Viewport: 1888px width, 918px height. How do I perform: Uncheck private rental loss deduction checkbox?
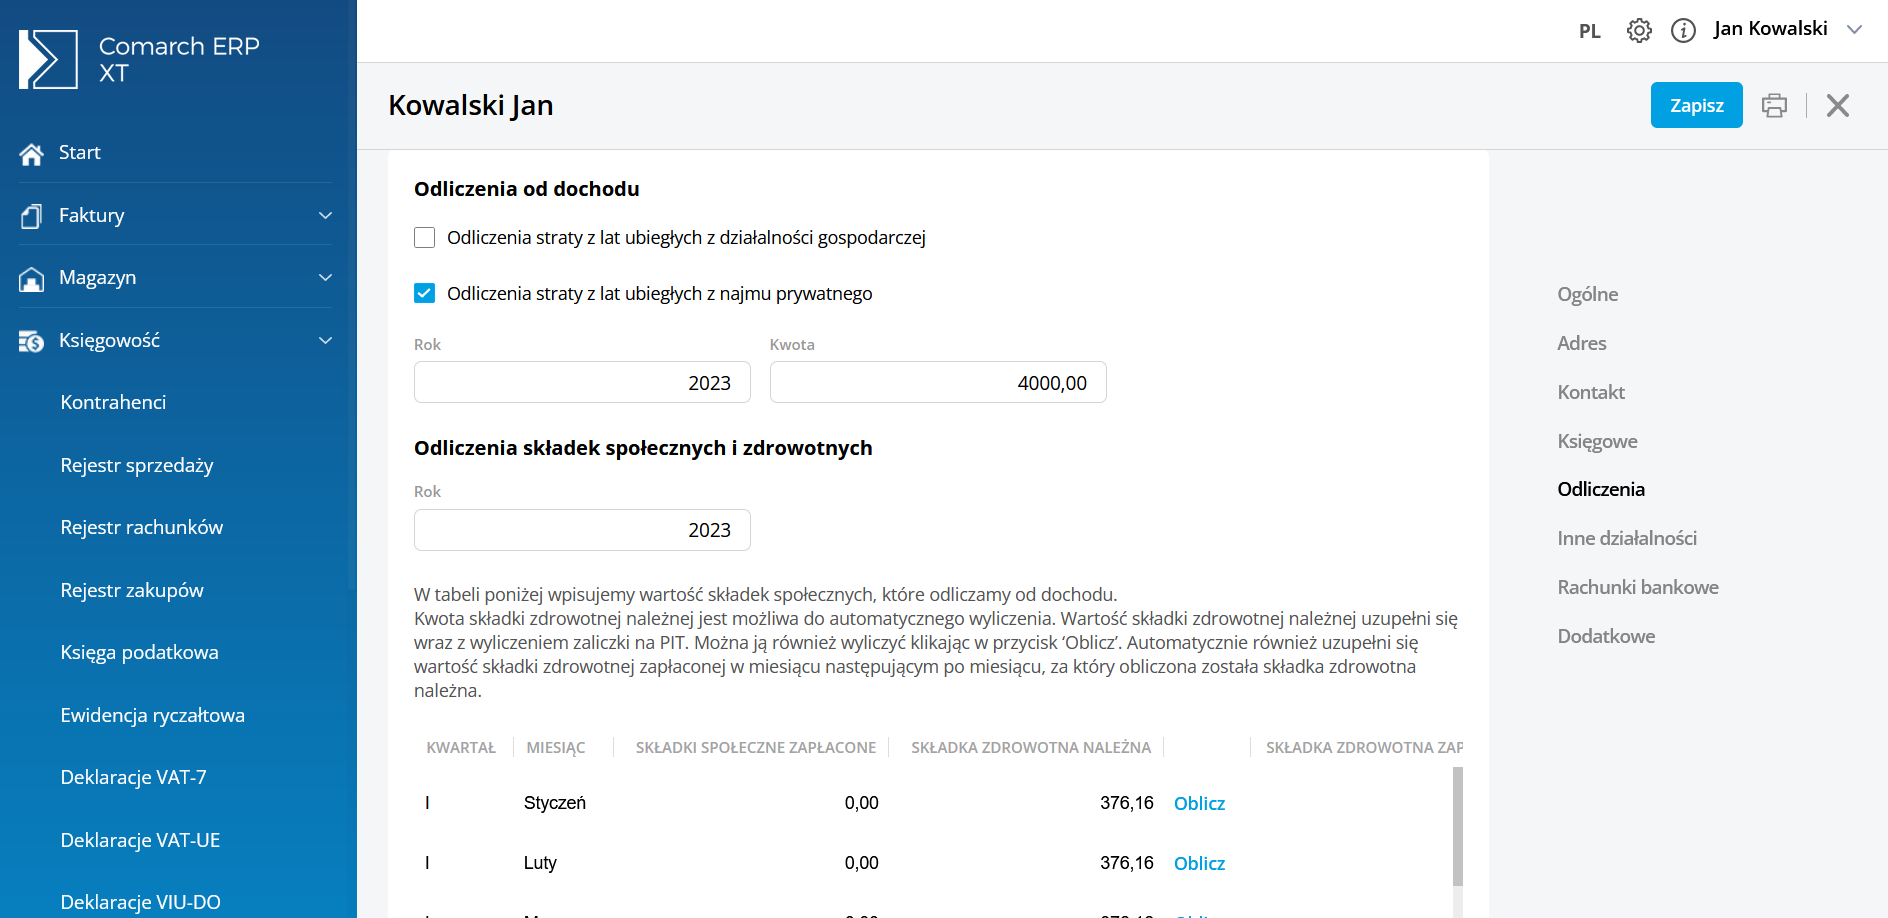[x=425, y=294]
